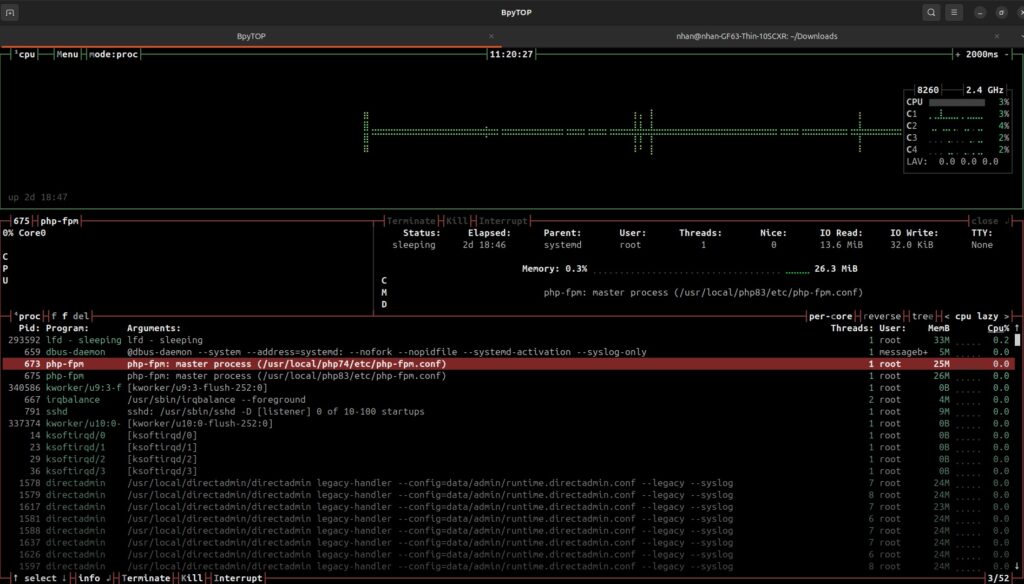Open the BpyTOP Menu option
Image resolution: width=1024 pixels, height=584 pixels.
point(68,54)
